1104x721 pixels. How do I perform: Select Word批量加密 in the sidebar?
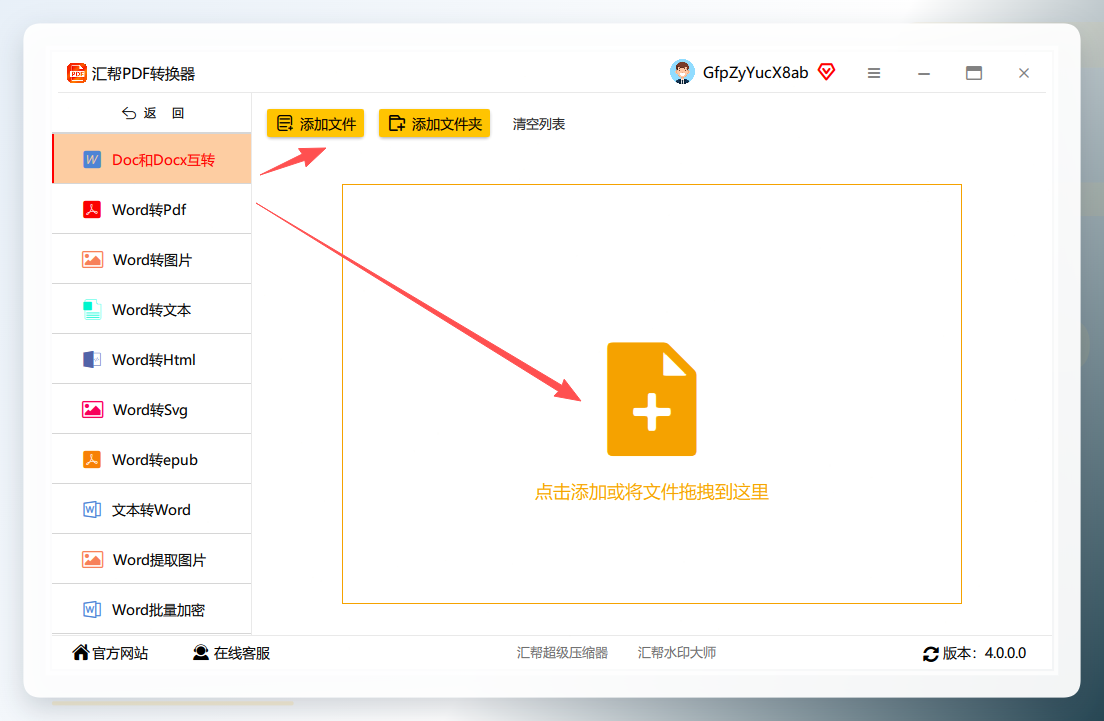point(152,610)
